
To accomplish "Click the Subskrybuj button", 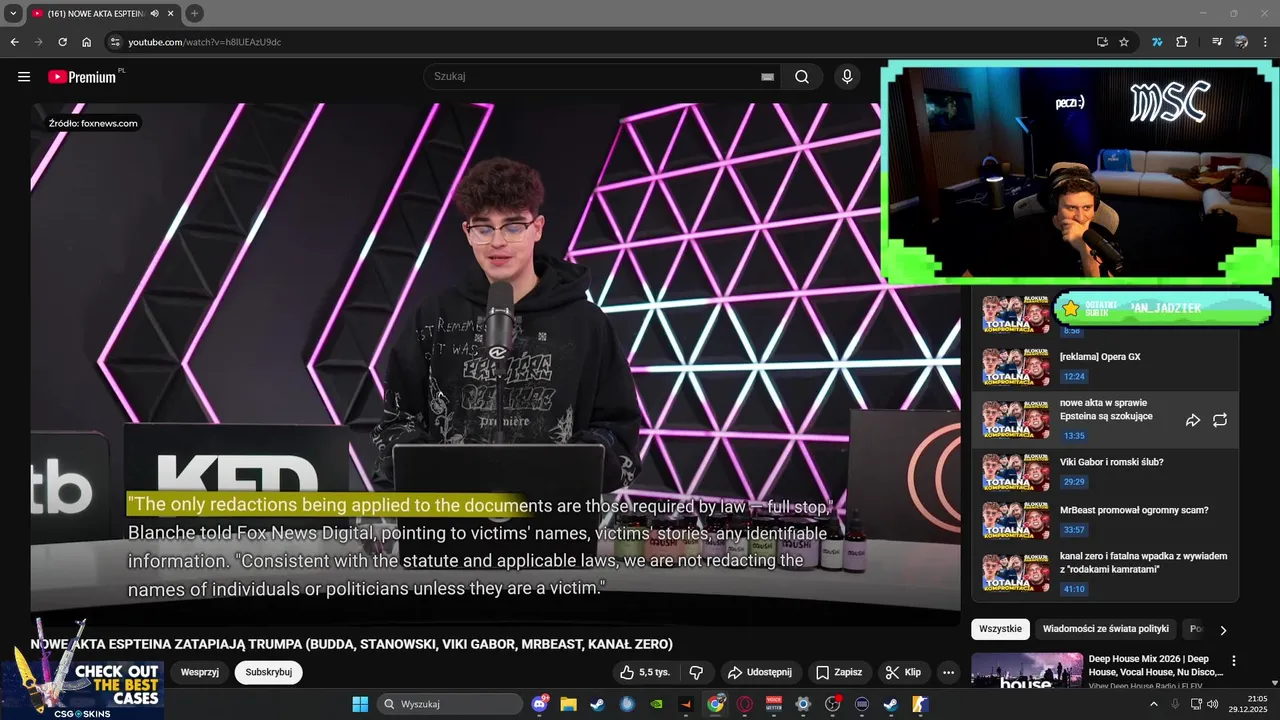I will coord(269,673).
